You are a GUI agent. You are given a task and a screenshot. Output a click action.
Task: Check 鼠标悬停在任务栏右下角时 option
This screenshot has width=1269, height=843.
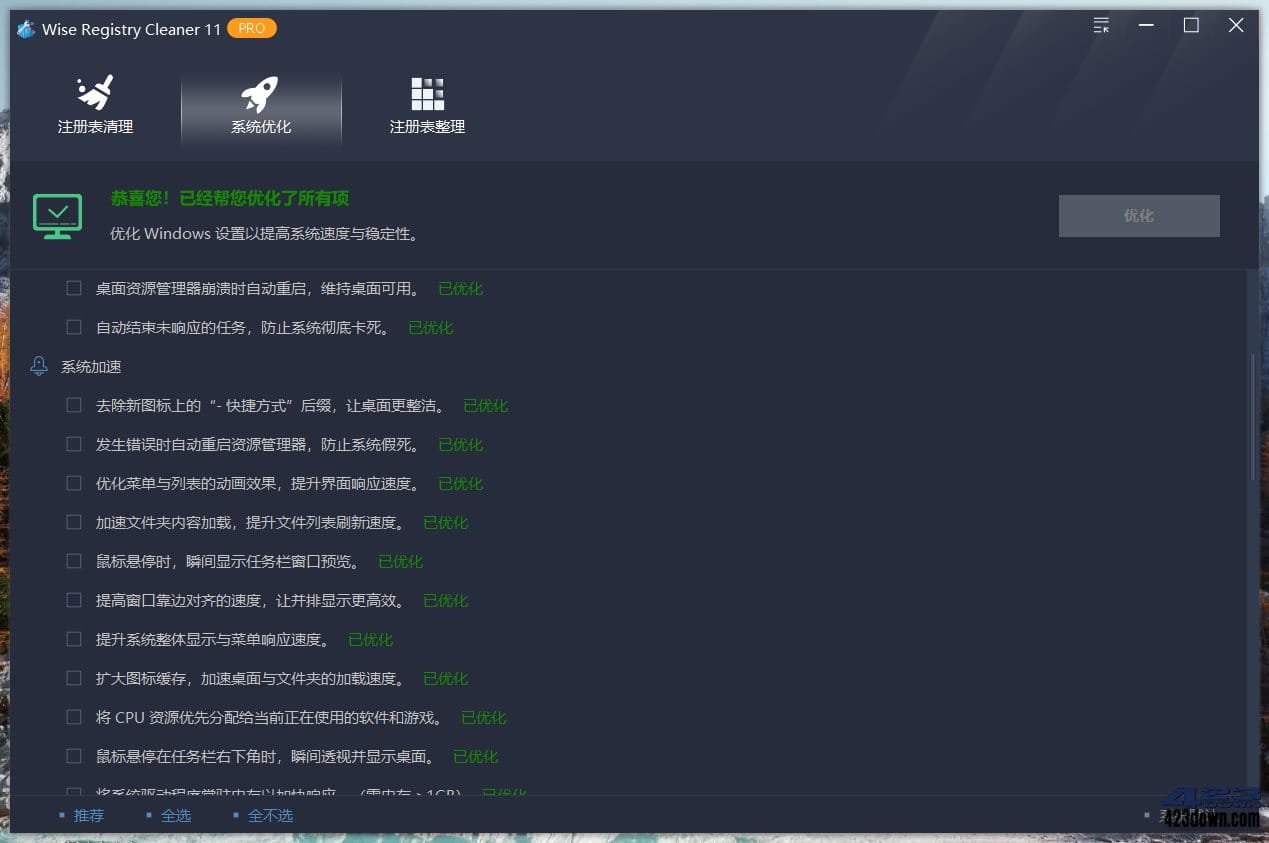tap(74, 756)
